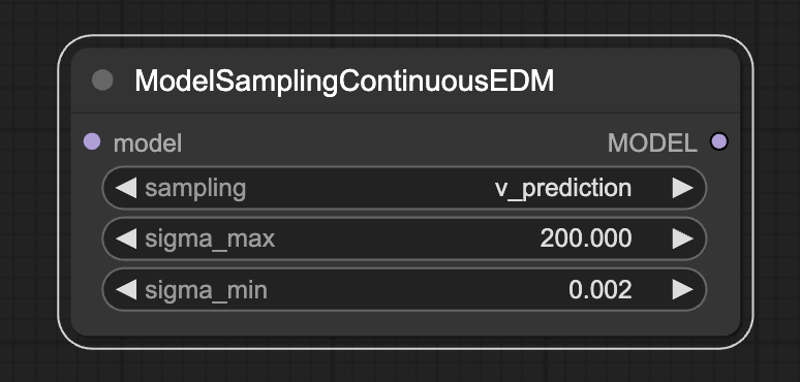
Task: Click the purple model input socket
Action: pyautogui.click(x=92, y=141)
